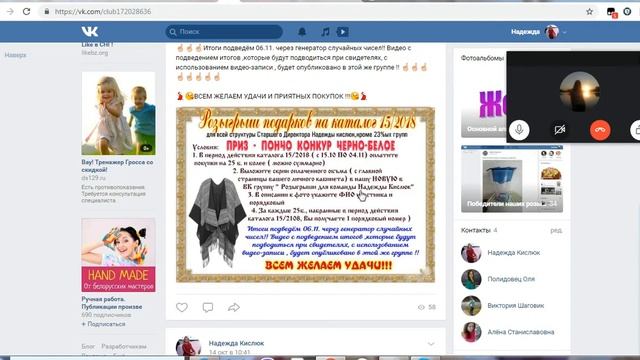Mute the microphone in the call window
Viewport: 640px width, 360px height.
point(519,130)
